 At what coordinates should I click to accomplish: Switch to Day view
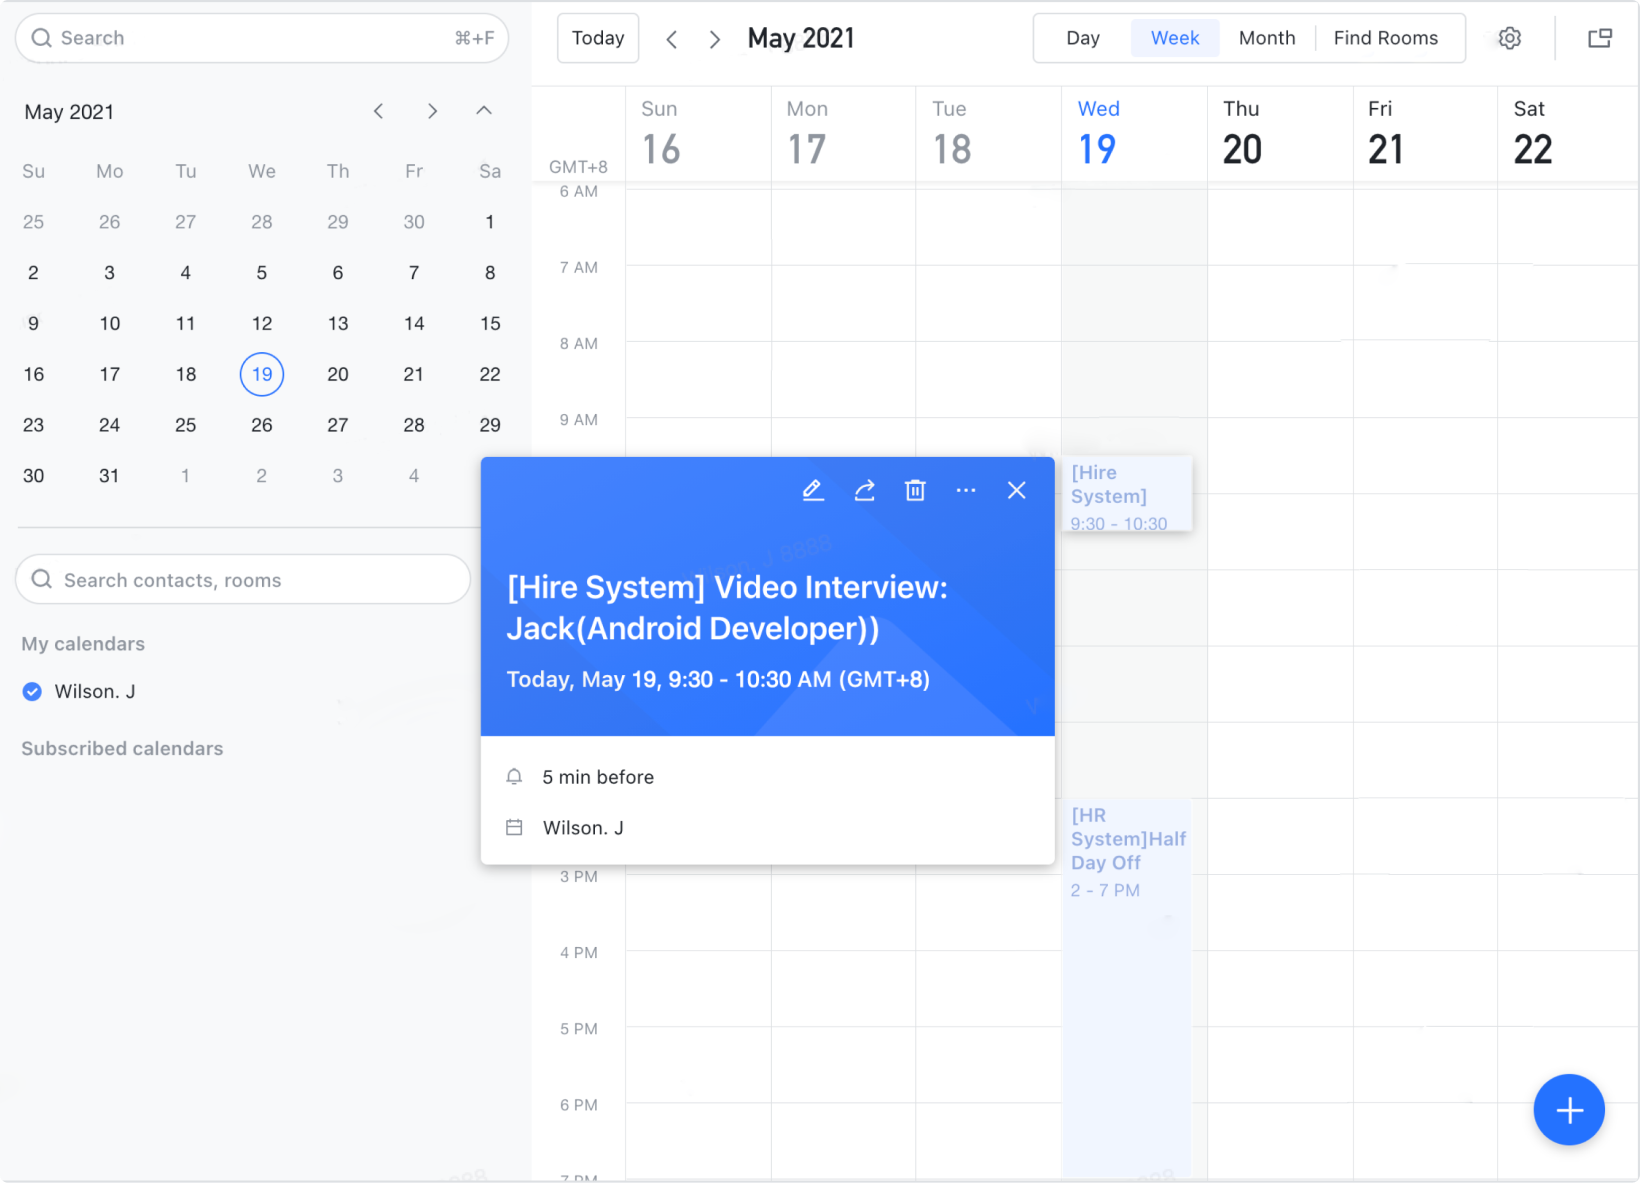click(1083, 38)
